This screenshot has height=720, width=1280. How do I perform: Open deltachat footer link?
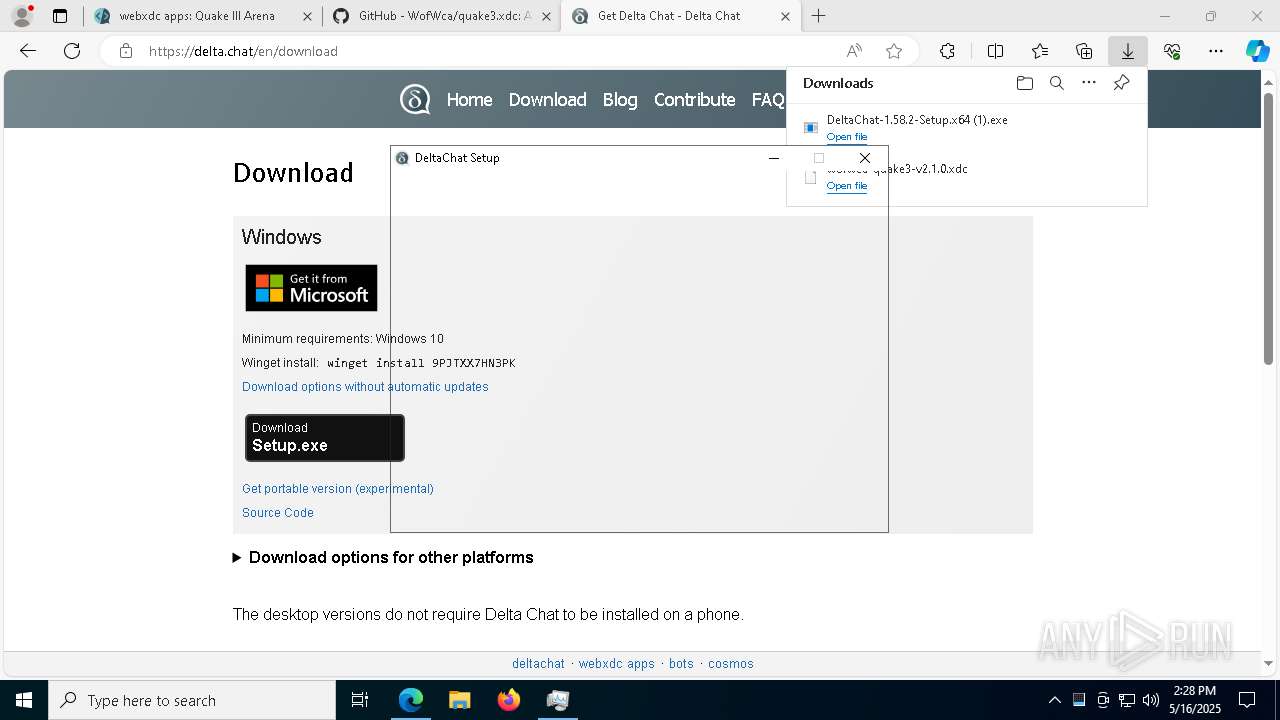(538, 664)
